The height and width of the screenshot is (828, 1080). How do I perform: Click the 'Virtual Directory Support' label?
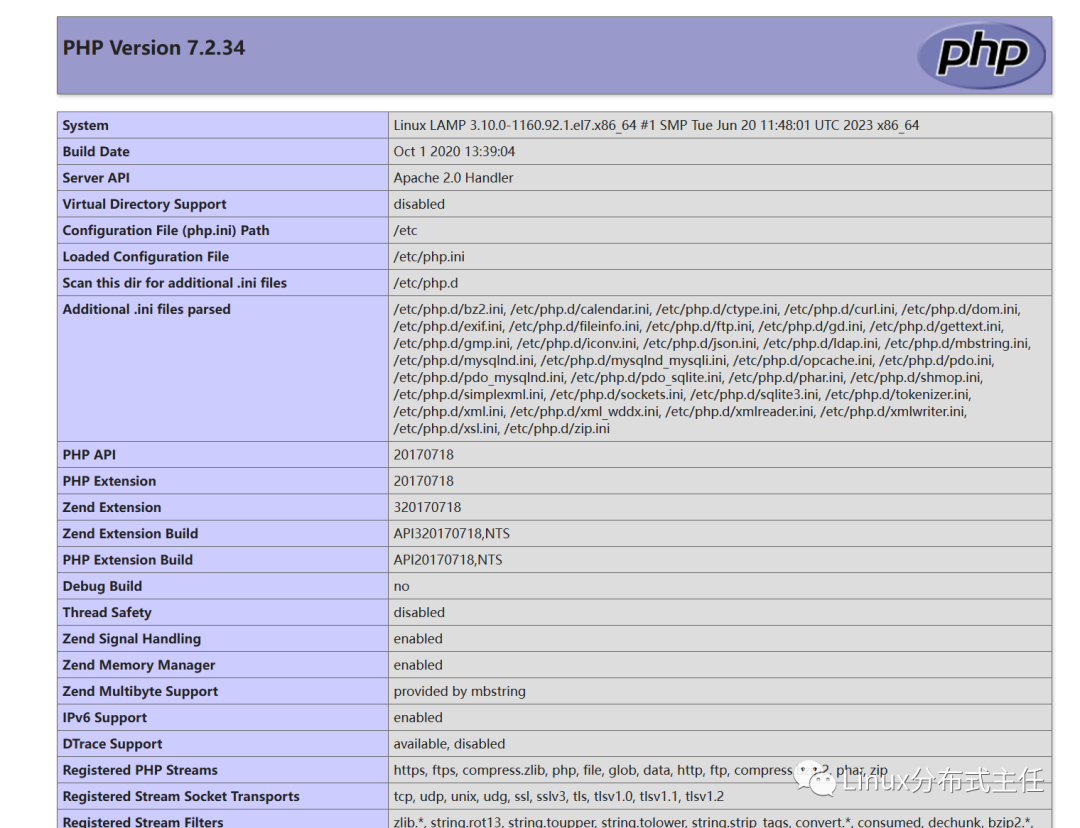144,204
